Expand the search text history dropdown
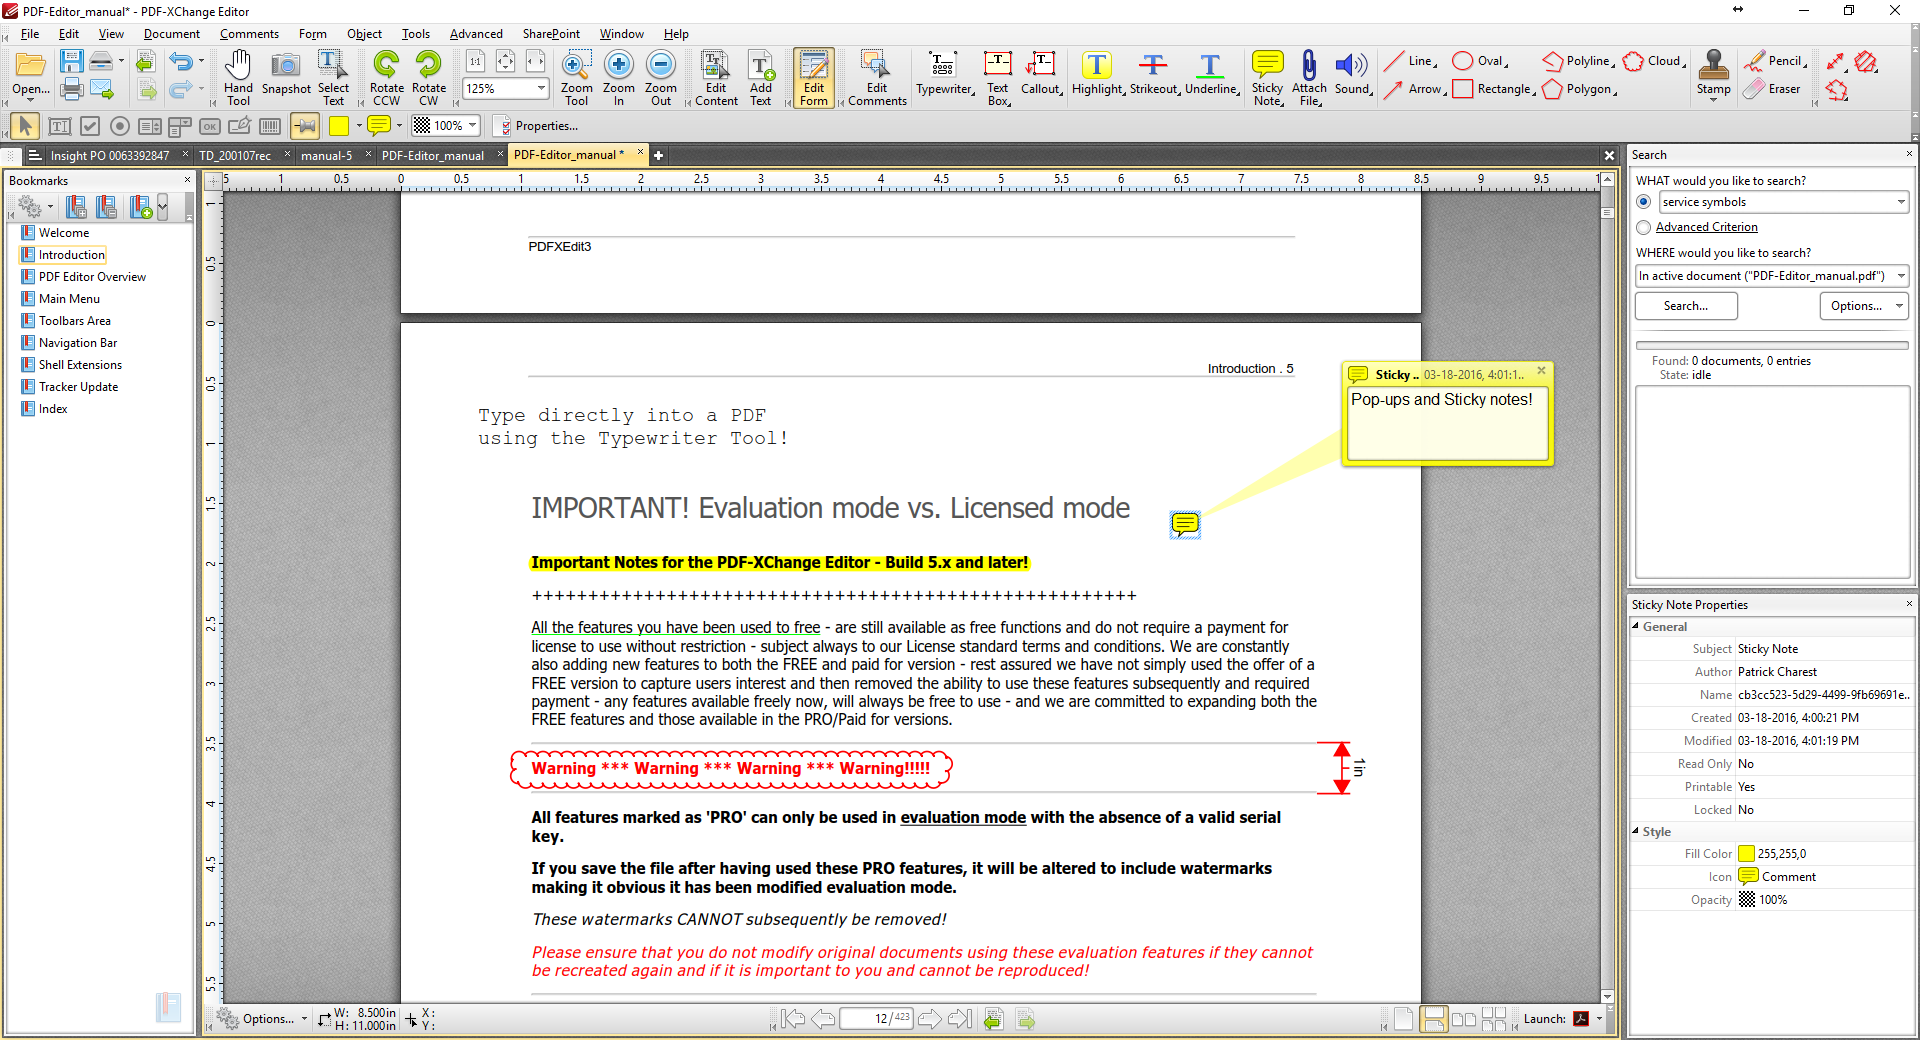Image resolution: width=1920 pixels, height=1040 pixels. [x=1900, y=202]
